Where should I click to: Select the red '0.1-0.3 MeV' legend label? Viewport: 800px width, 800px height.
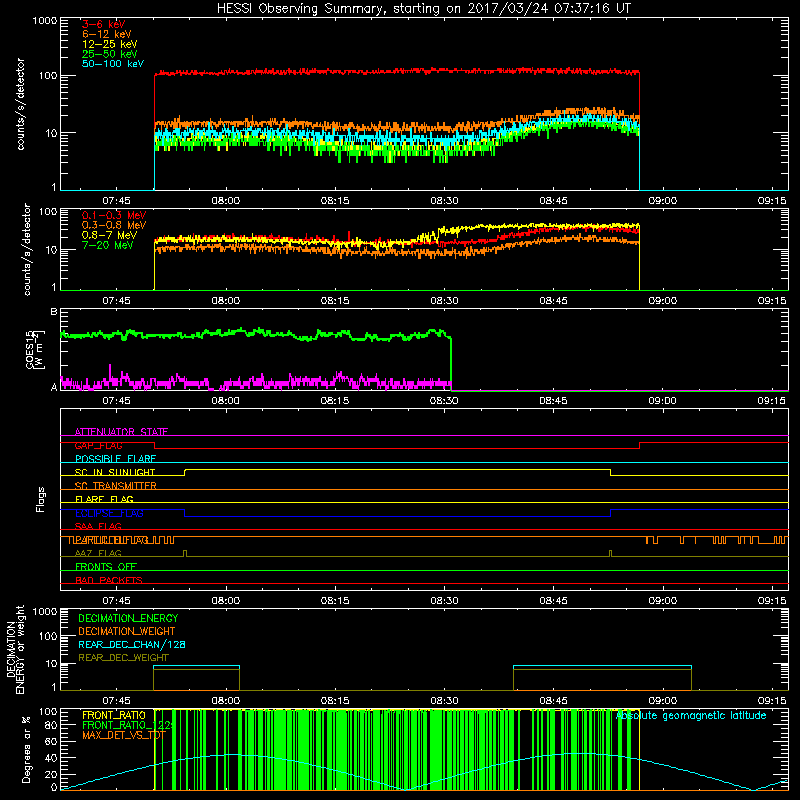click(114, 215)
